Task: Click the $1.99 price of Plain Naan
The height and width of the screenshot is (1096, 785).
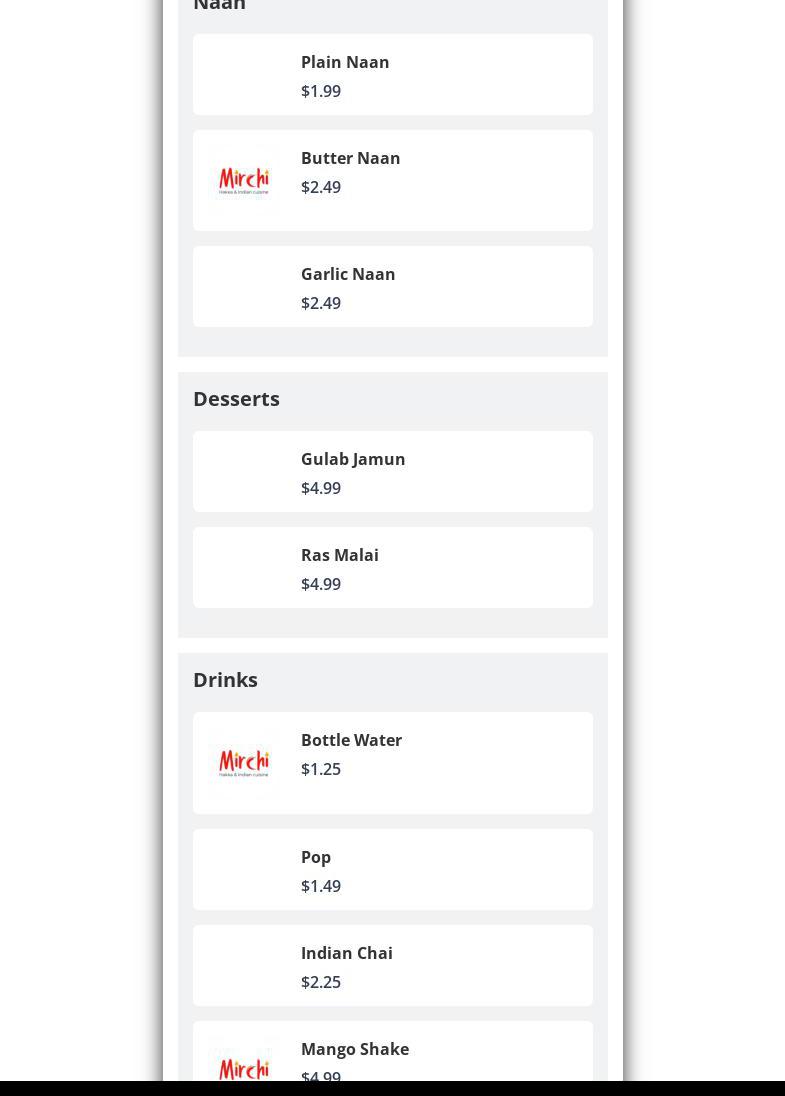Action: (320, 91)
